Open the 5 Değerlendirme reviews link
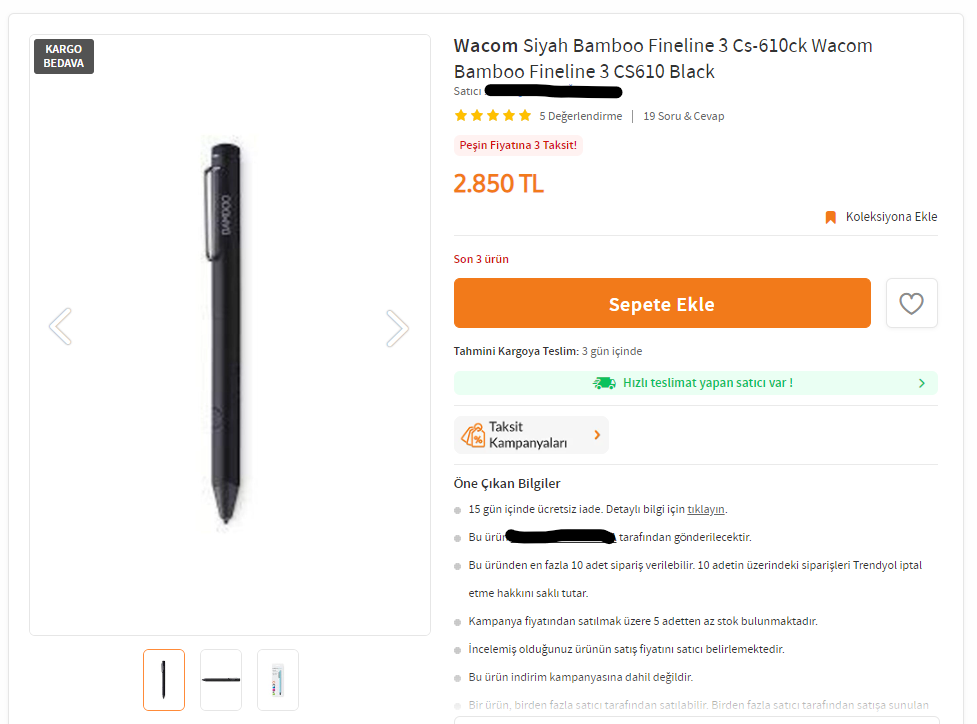 point(580,116)
